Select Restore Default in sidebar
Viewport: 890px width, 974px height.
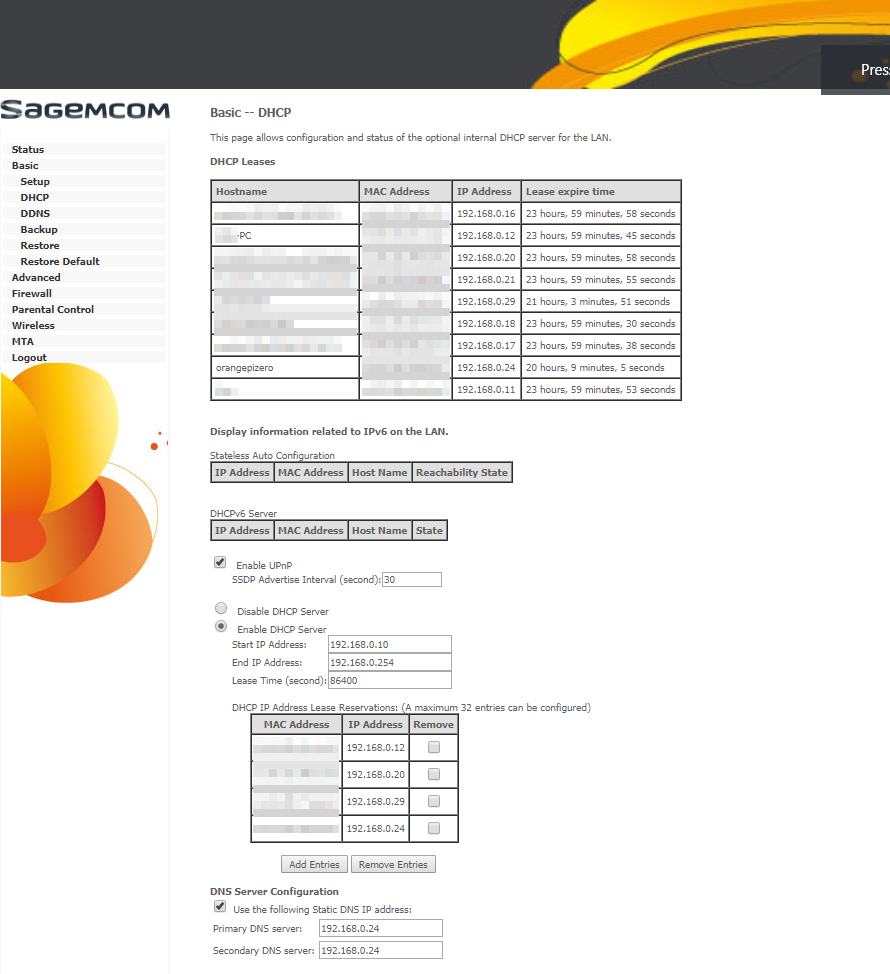[60, 262]
